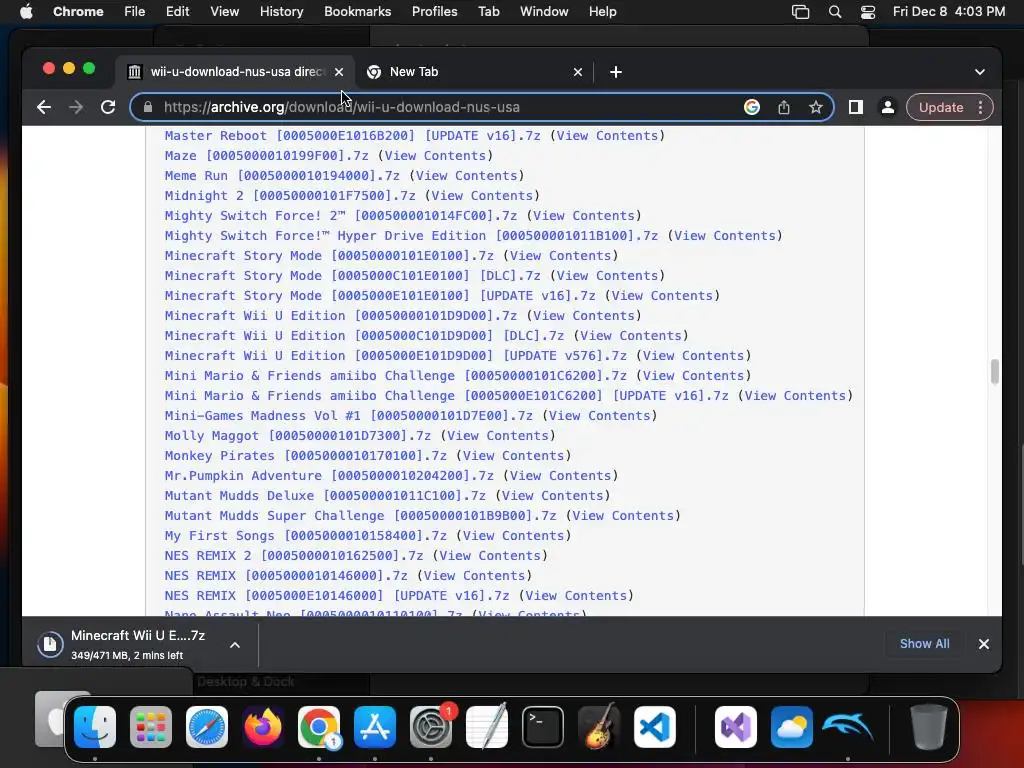The image size is (1024, 768).
Task: Switch to the New Tab tab
Action: click(473, 72)
